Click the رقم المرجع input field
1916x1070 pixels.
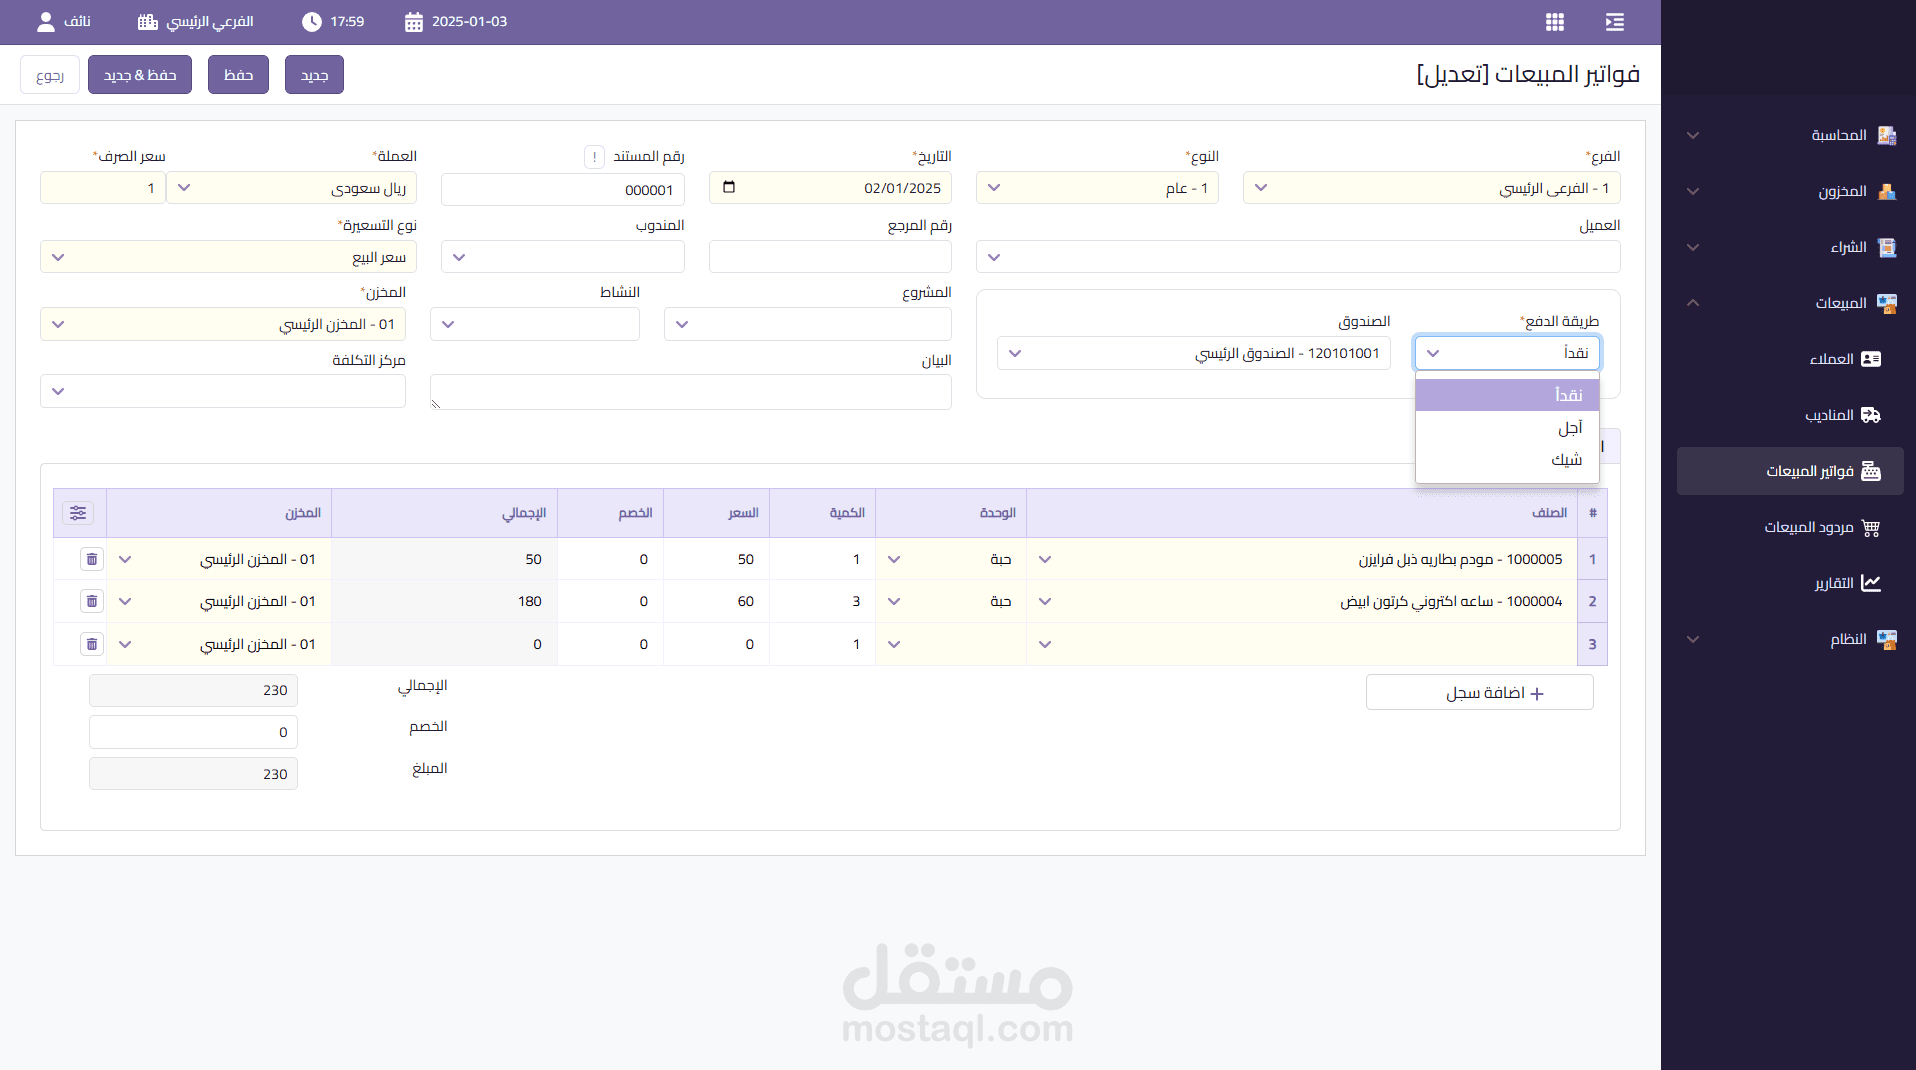830,257
